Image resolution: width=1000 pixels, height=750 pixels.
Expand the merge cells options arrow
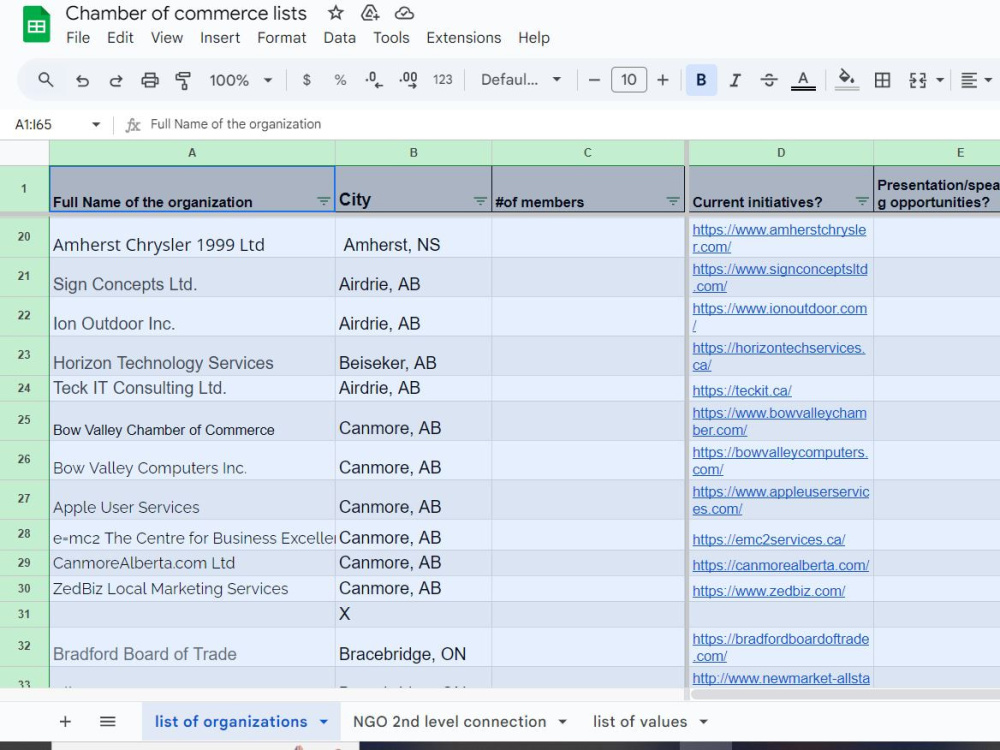(939, 80)
